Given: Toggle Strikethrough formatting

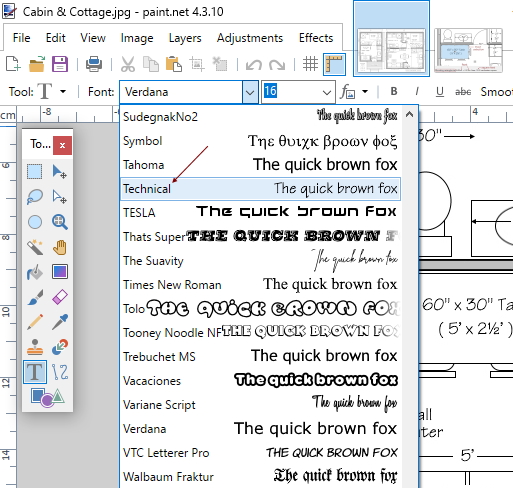Looking at the screenshot, I should [463, 91].
